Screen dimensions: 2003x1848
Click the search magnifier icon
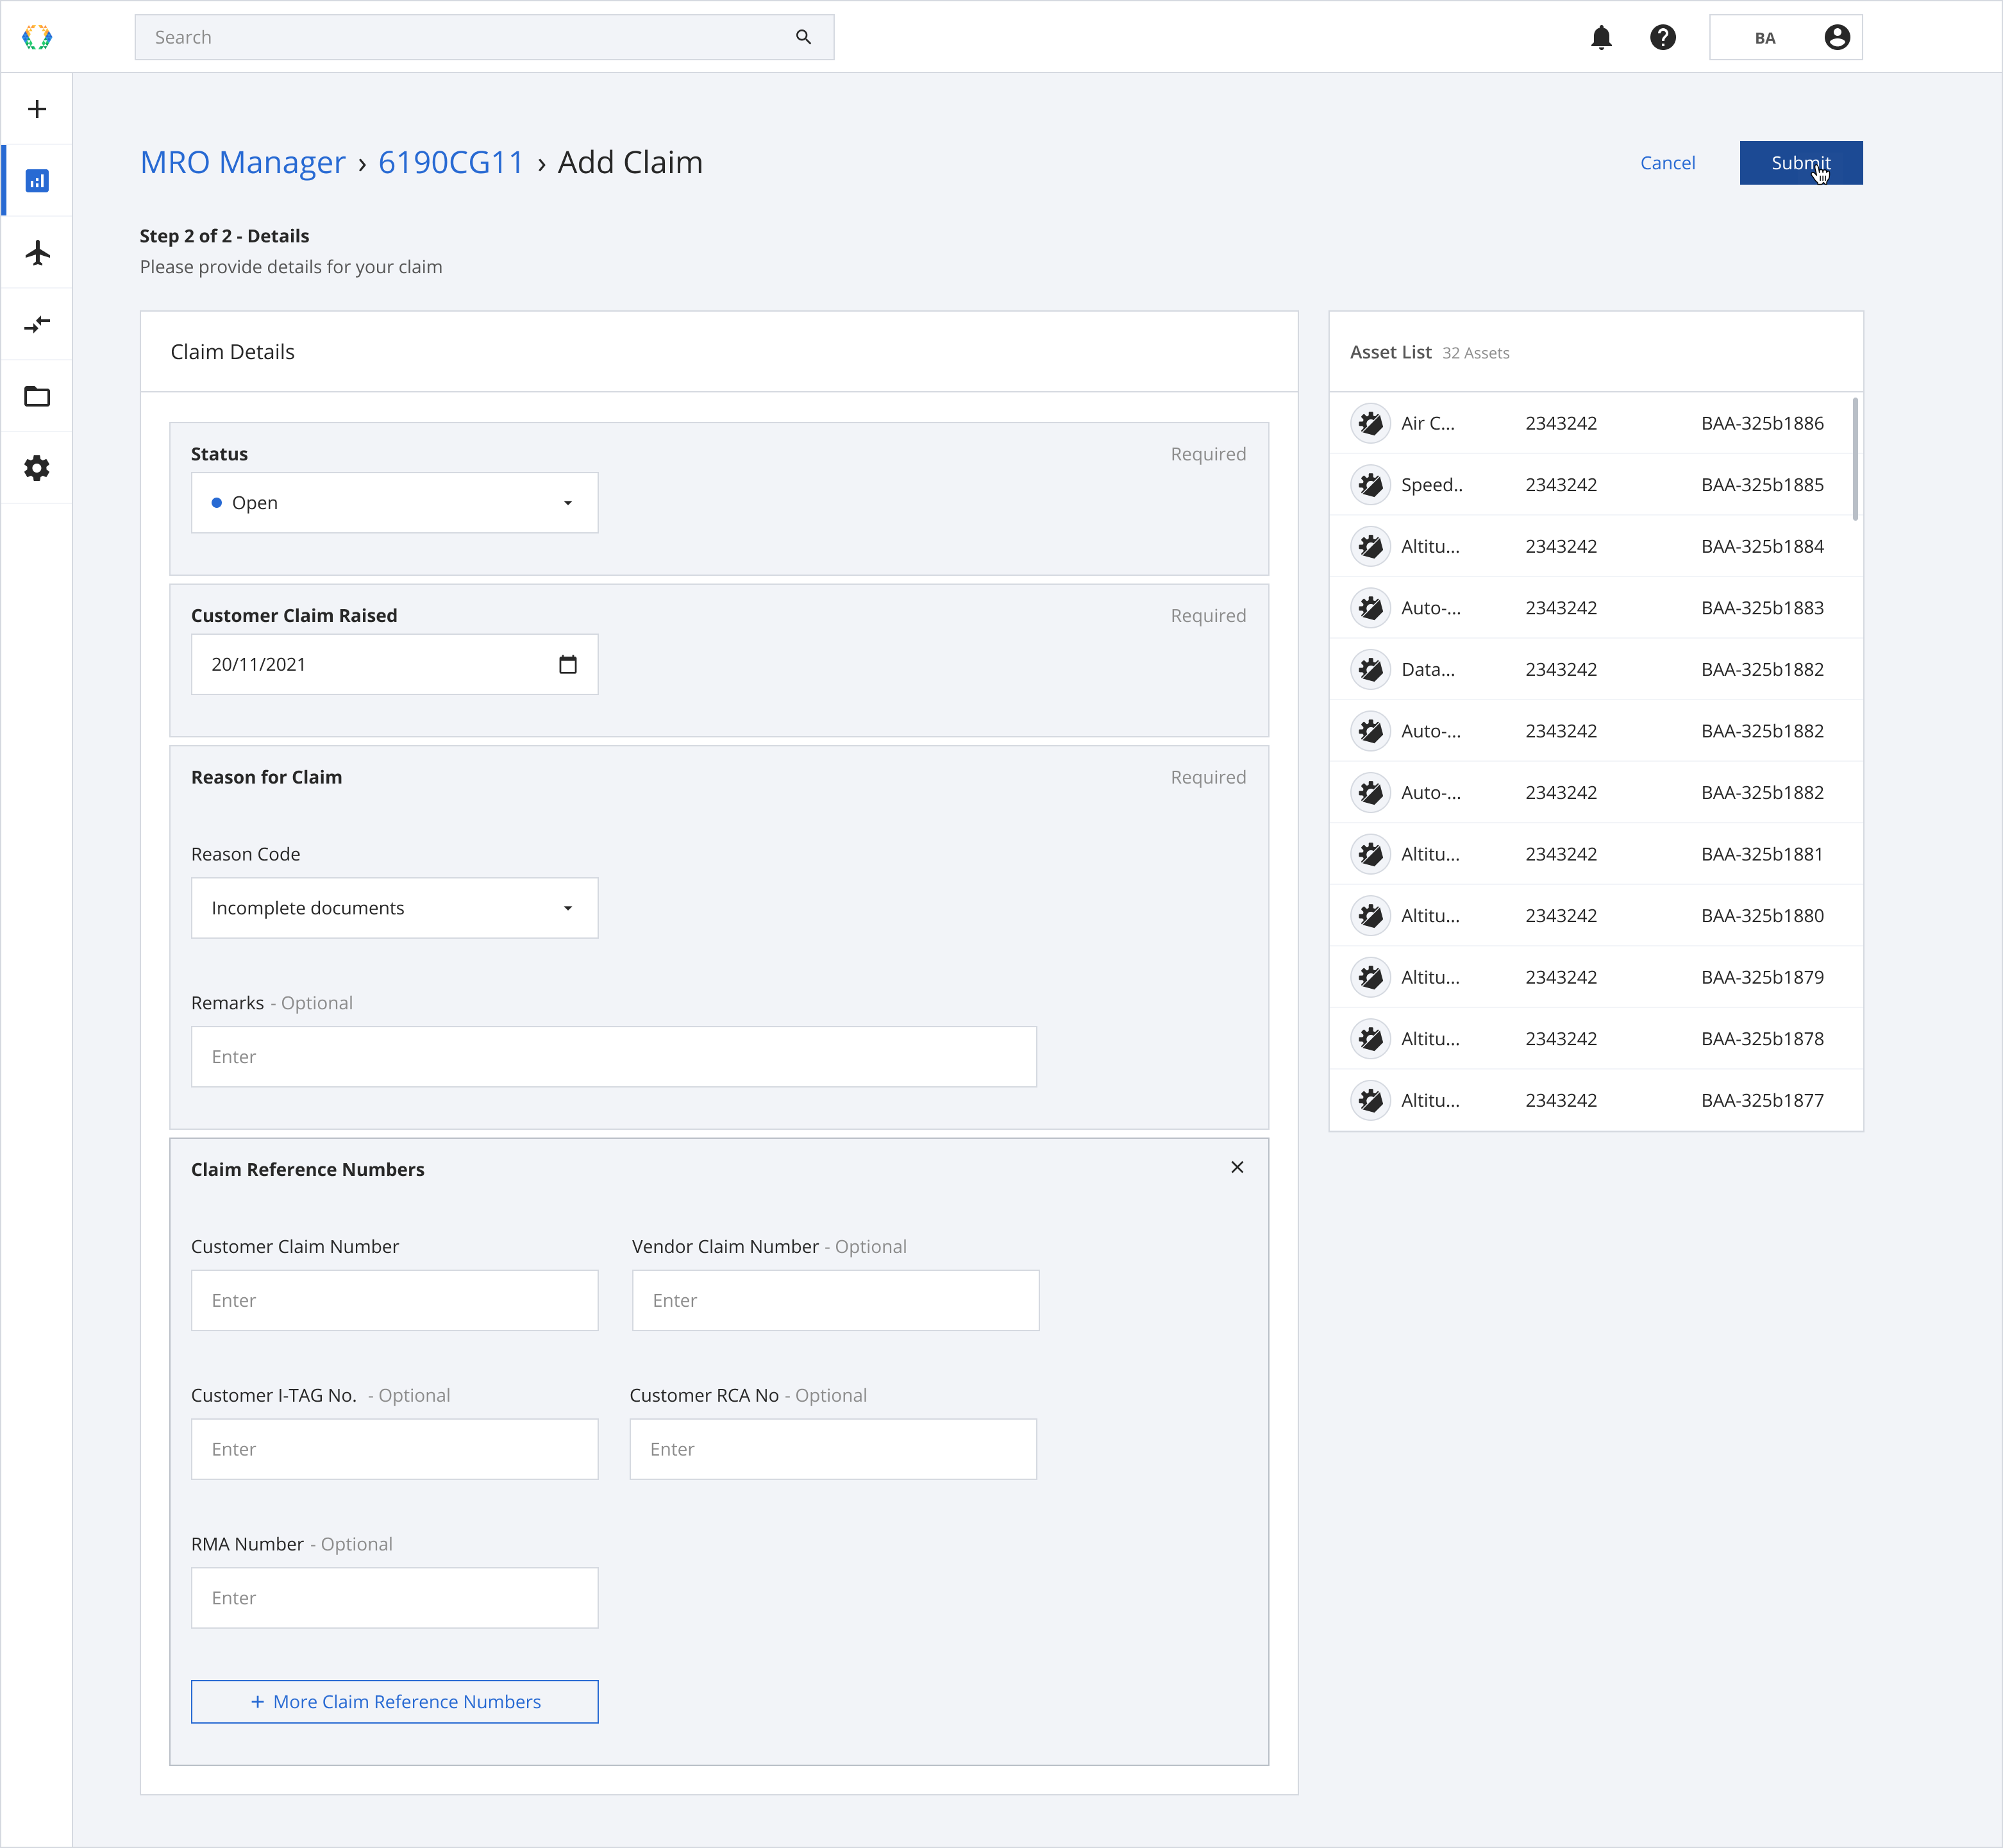coord(803,37)
